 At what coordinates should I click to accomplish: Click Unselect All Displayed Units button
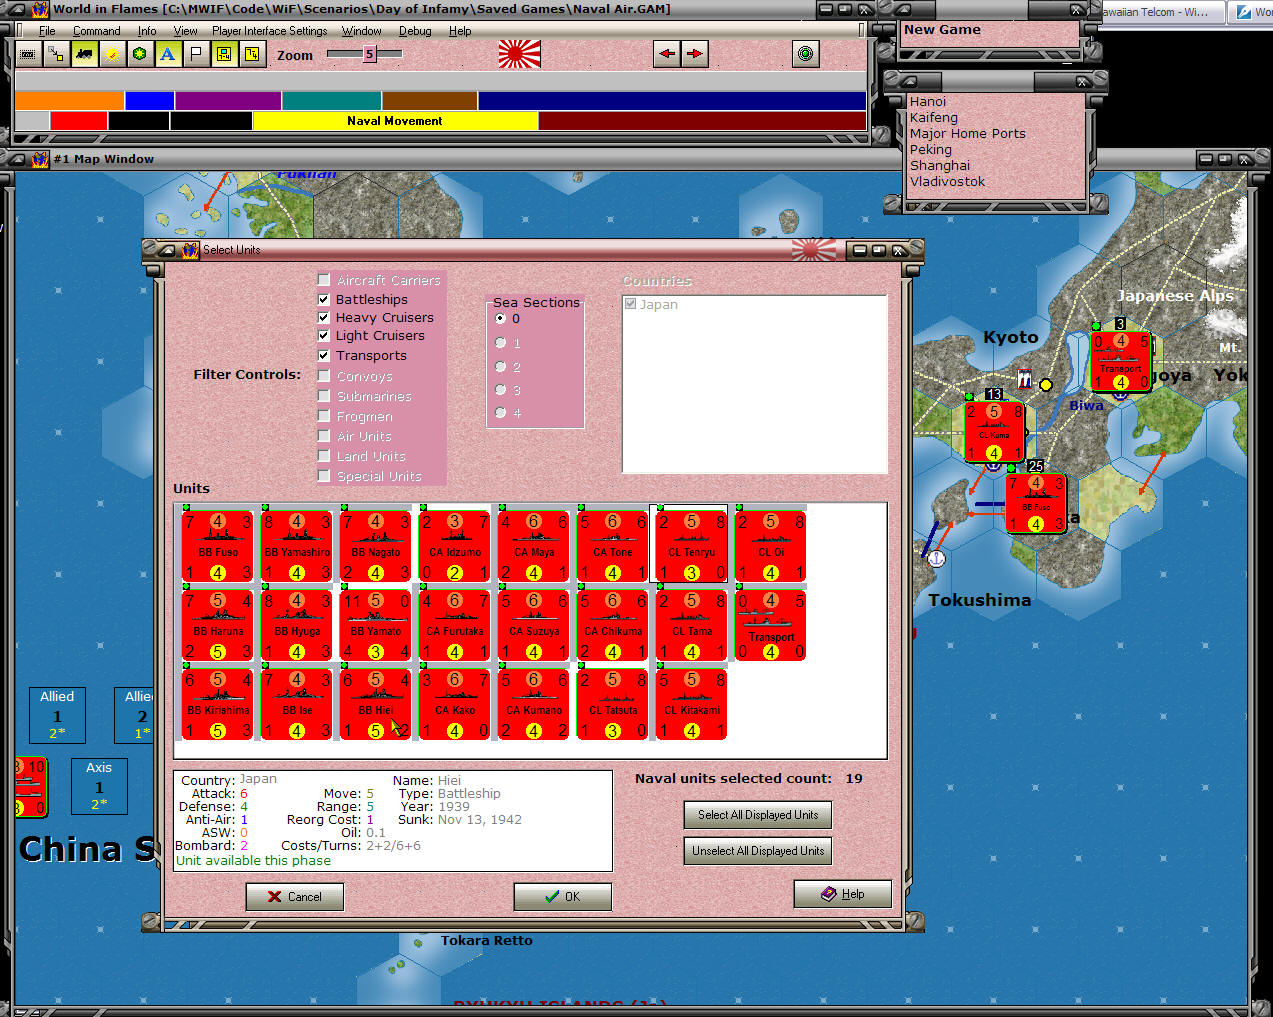[x=758, y=851]
